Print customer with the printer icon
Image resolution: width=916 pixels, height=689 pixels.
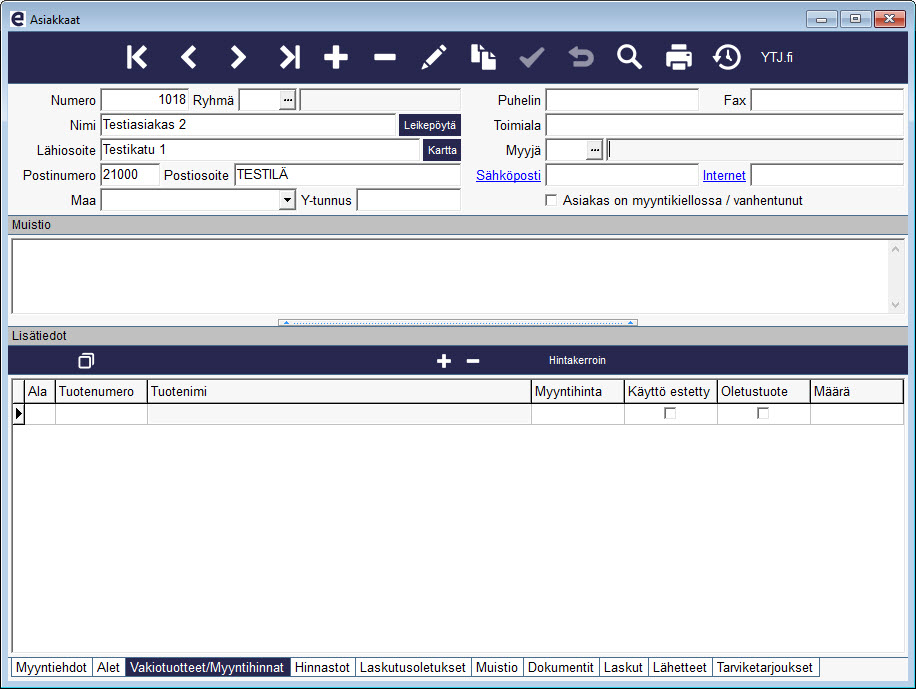[679, 57]
